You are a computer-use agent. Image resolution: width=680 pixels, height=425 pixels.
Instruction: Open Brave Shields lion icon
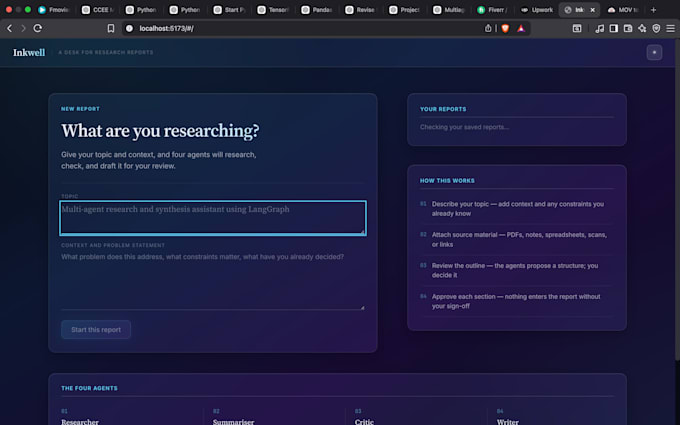[x=505, y=28]
